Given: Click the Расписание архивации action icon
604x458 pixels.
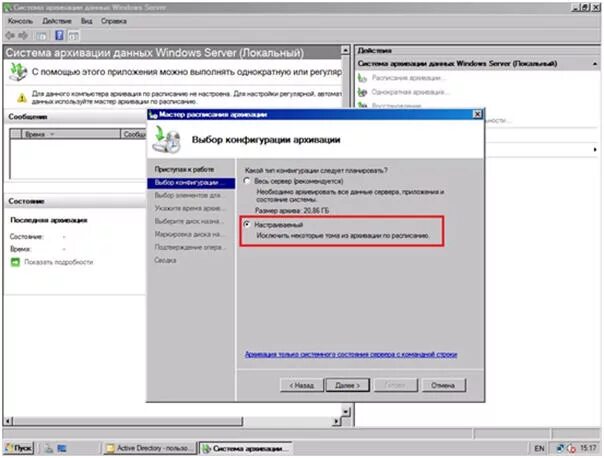Looking at the screenshot, I should [362, 78].
